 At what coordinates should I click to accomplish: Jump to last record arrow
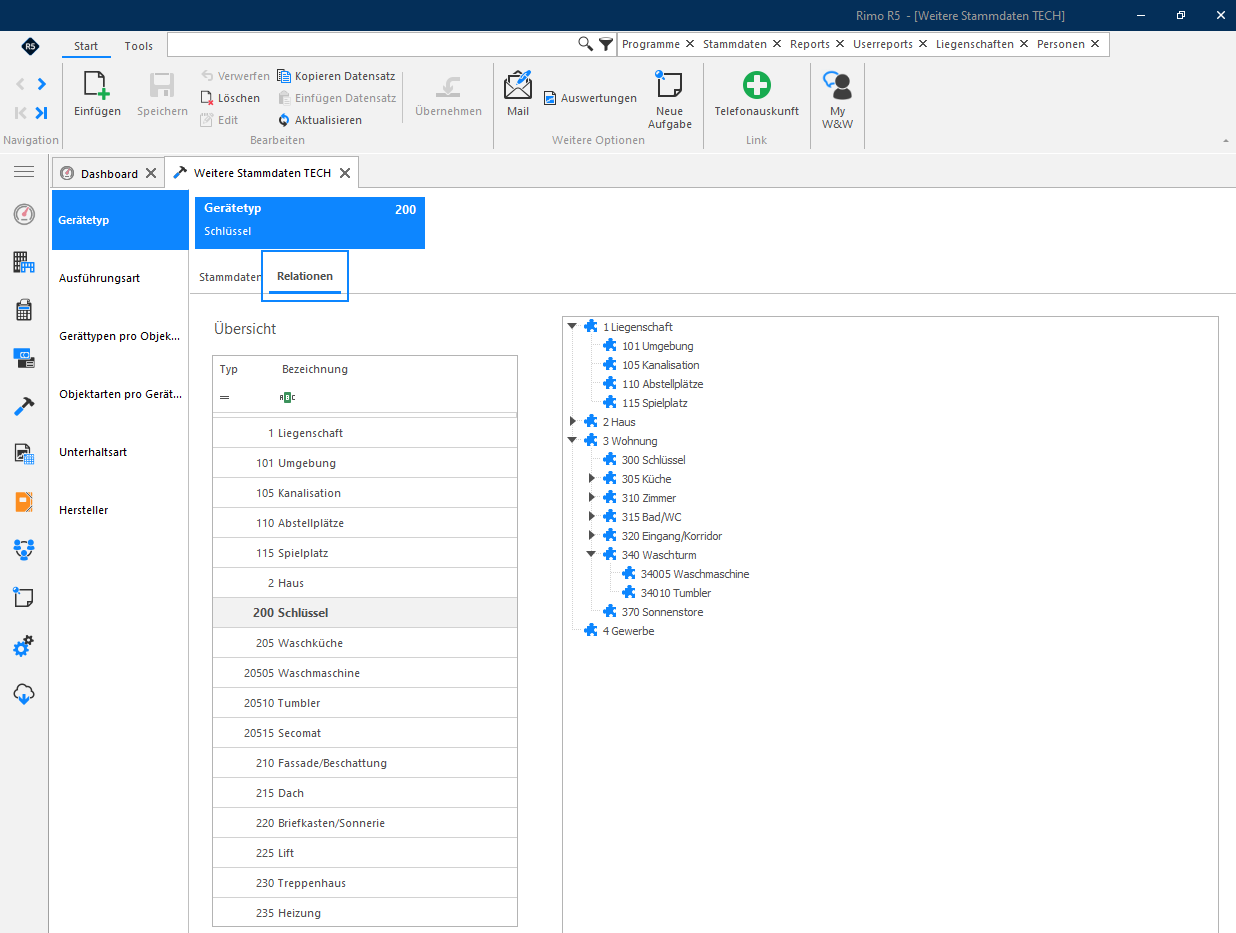tap(41, 113)
